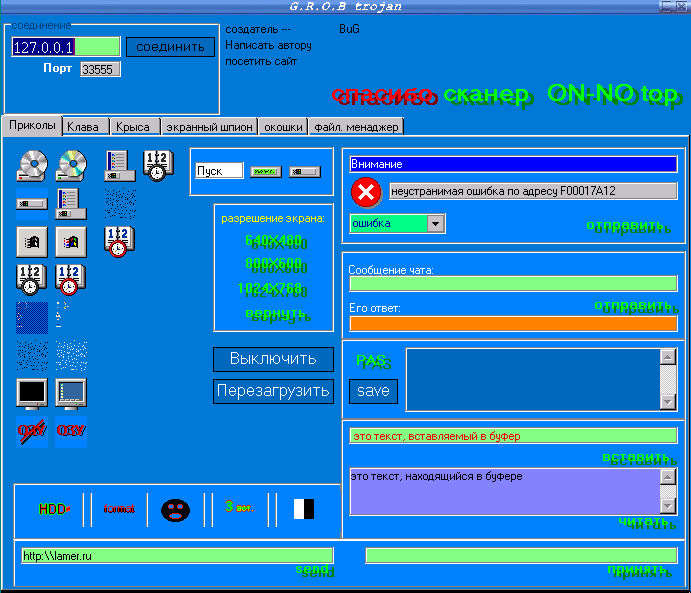Screen dimensions: 691x593
Task: Open the файл. менаджер tab
Action: pos(356,127)
